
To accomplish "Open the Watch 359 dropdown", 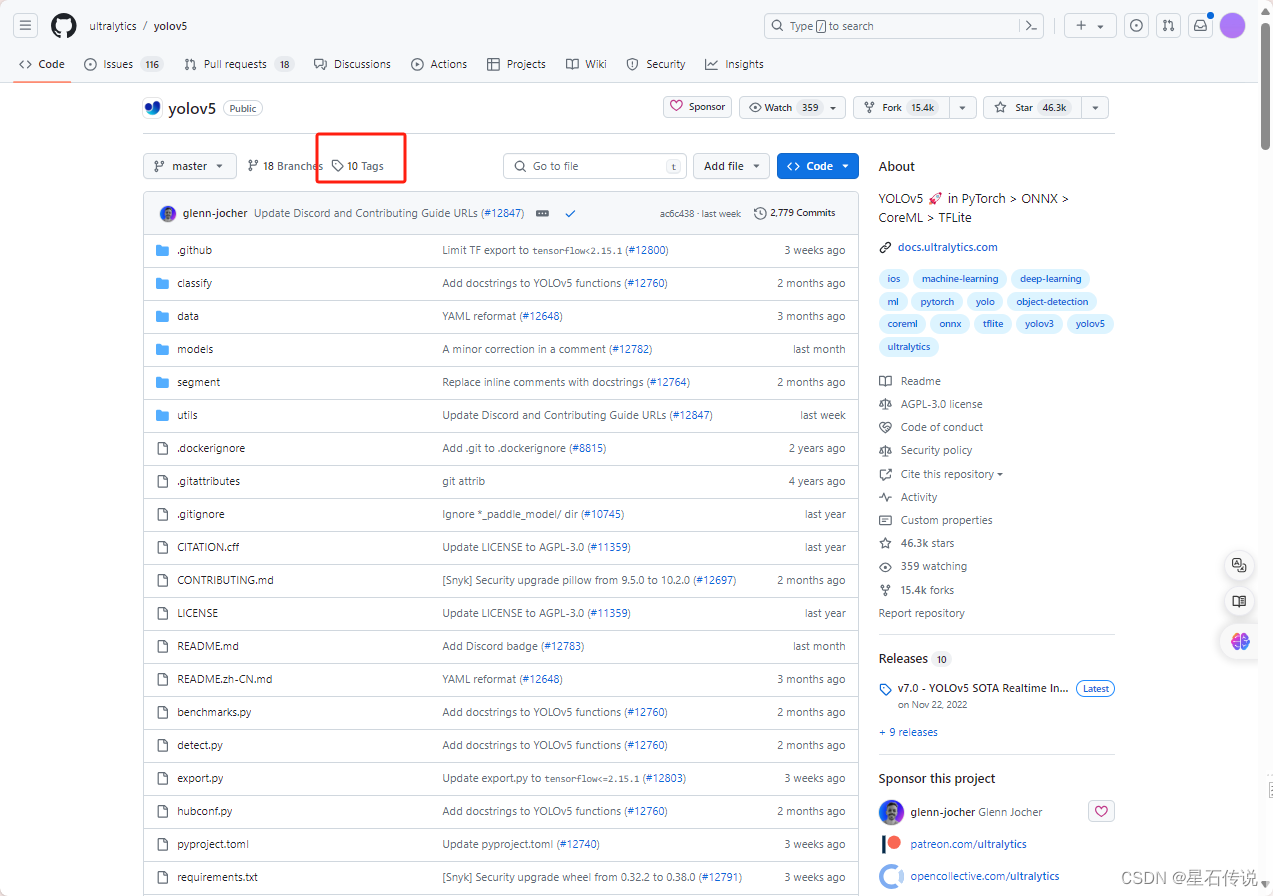I will click(x=792, y=107).
